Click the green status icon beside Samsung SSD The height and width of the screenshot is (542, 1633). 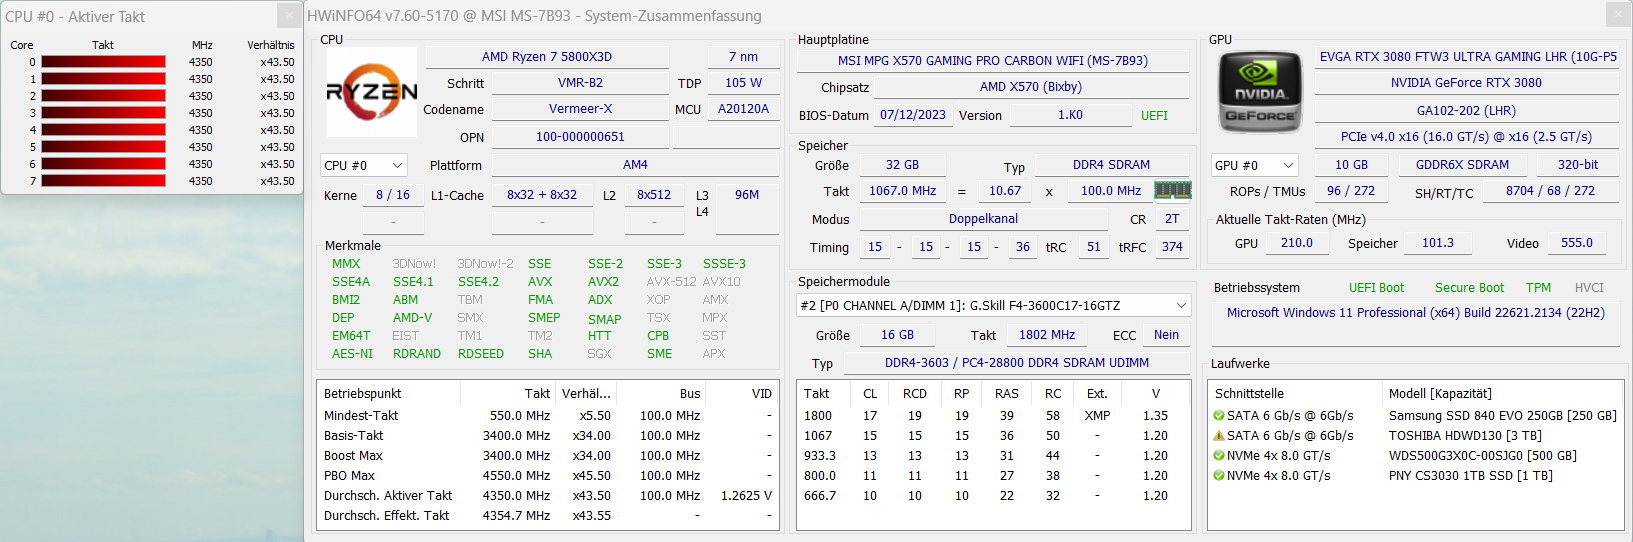pyautogui.click(x=1219, y=416)
